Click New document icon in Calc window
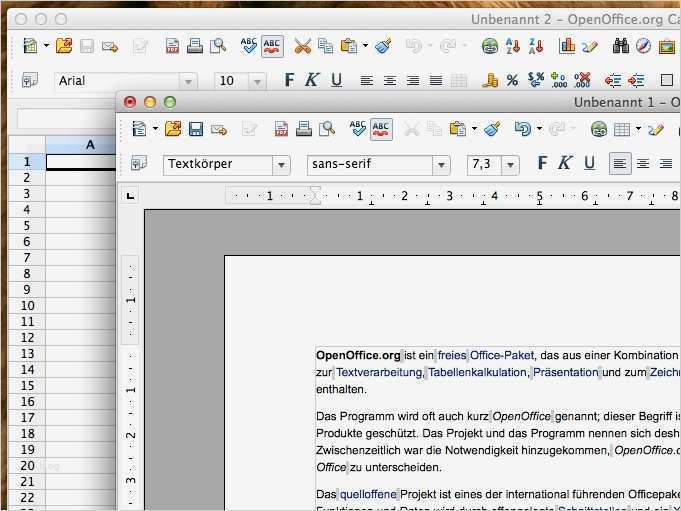The height and width of the screenshot is (511, 681). (x=30, y=46)
